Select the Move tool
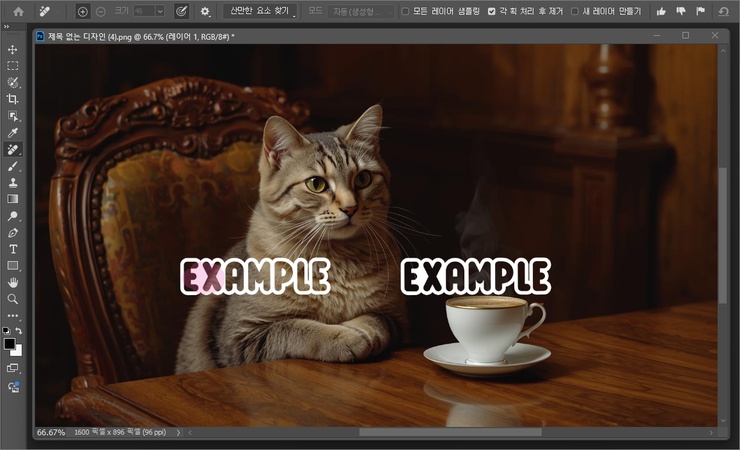The image size is (740, 450). [13, 49]
